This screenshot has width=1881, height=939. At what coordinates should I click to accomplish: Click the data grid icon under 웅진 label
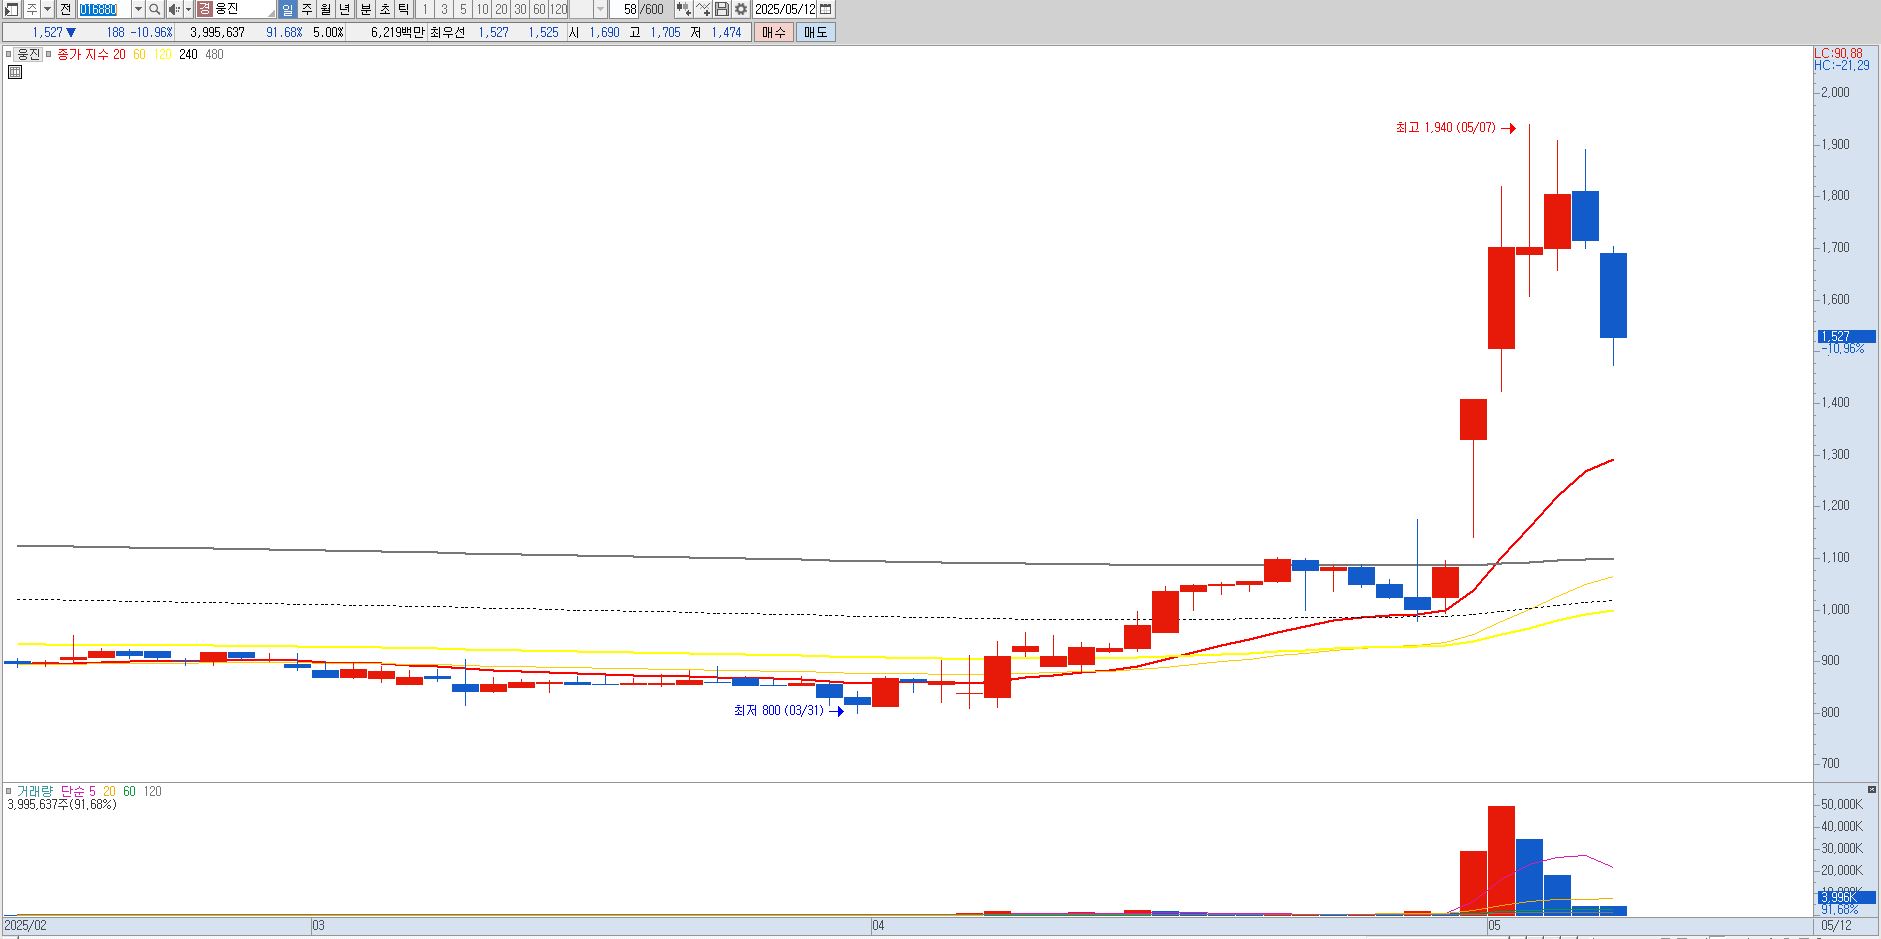pyautogui.click(x=15, y=72)
